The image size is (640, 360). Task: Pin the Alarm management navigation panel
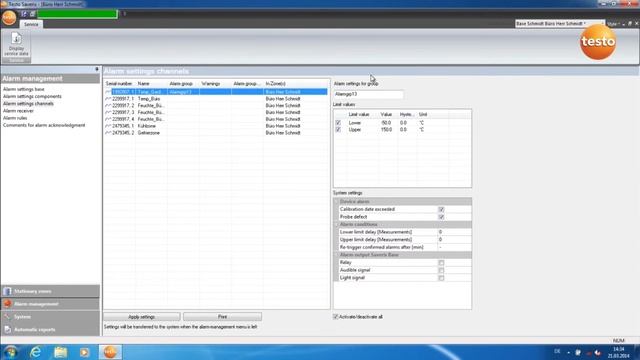pyautogui.click(x=97, y=69)
